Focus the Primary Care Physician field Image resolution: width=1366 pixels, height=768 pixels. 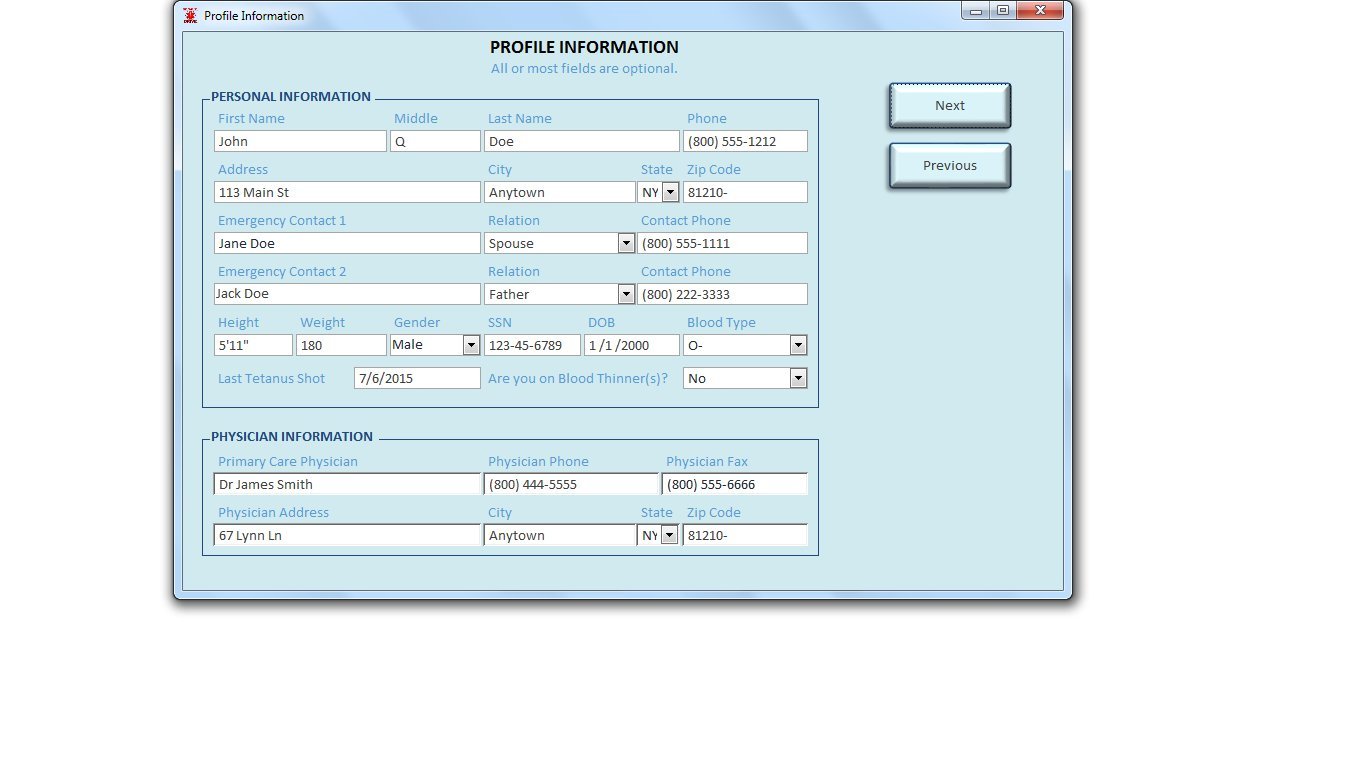tap(347, 484)
